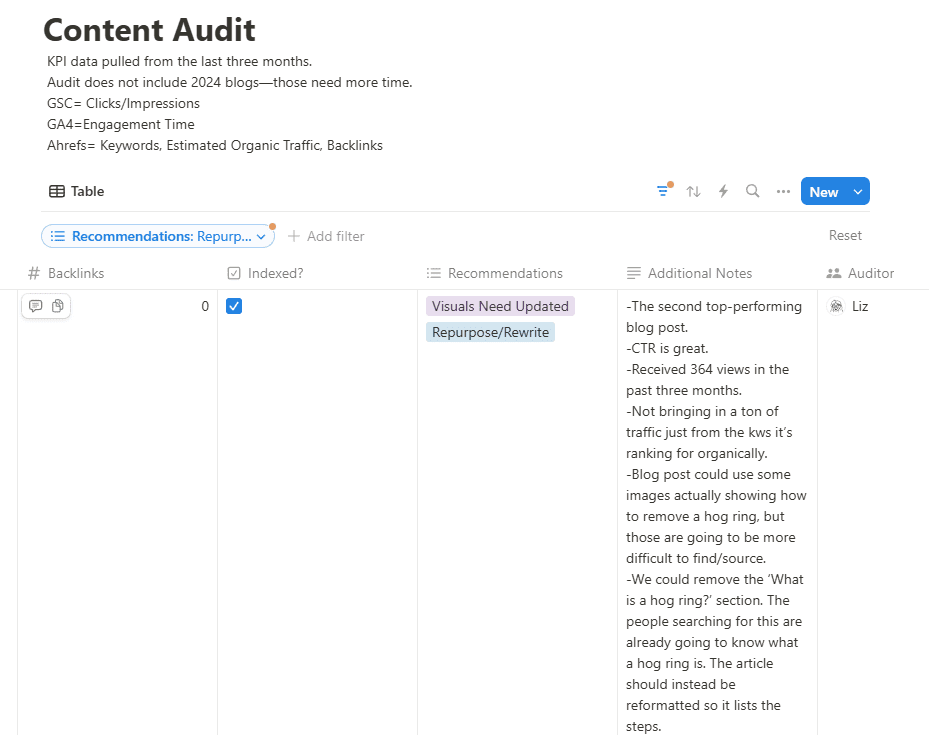This screenshot has height=735, width=929.
Task: Open search with the magnifying glass icon
Action: point(752,191)
